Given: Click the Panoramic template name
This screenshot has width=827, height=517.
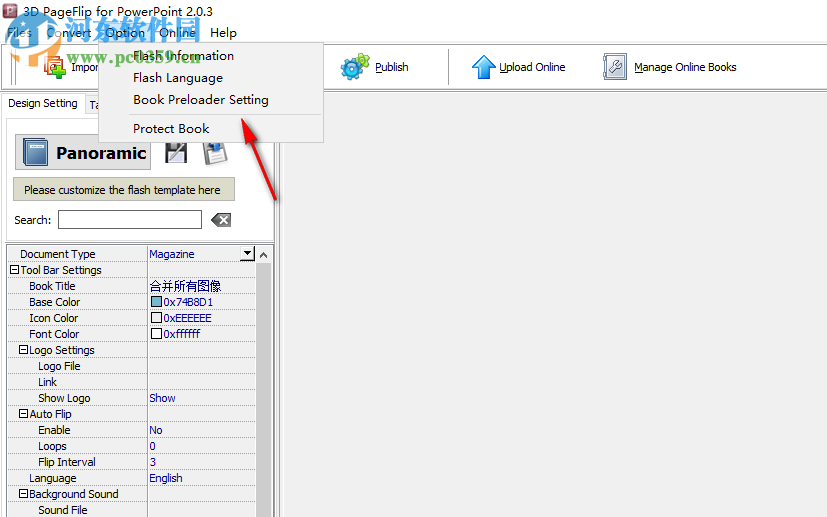Looking at the screenshot, I should pos(101,153).
